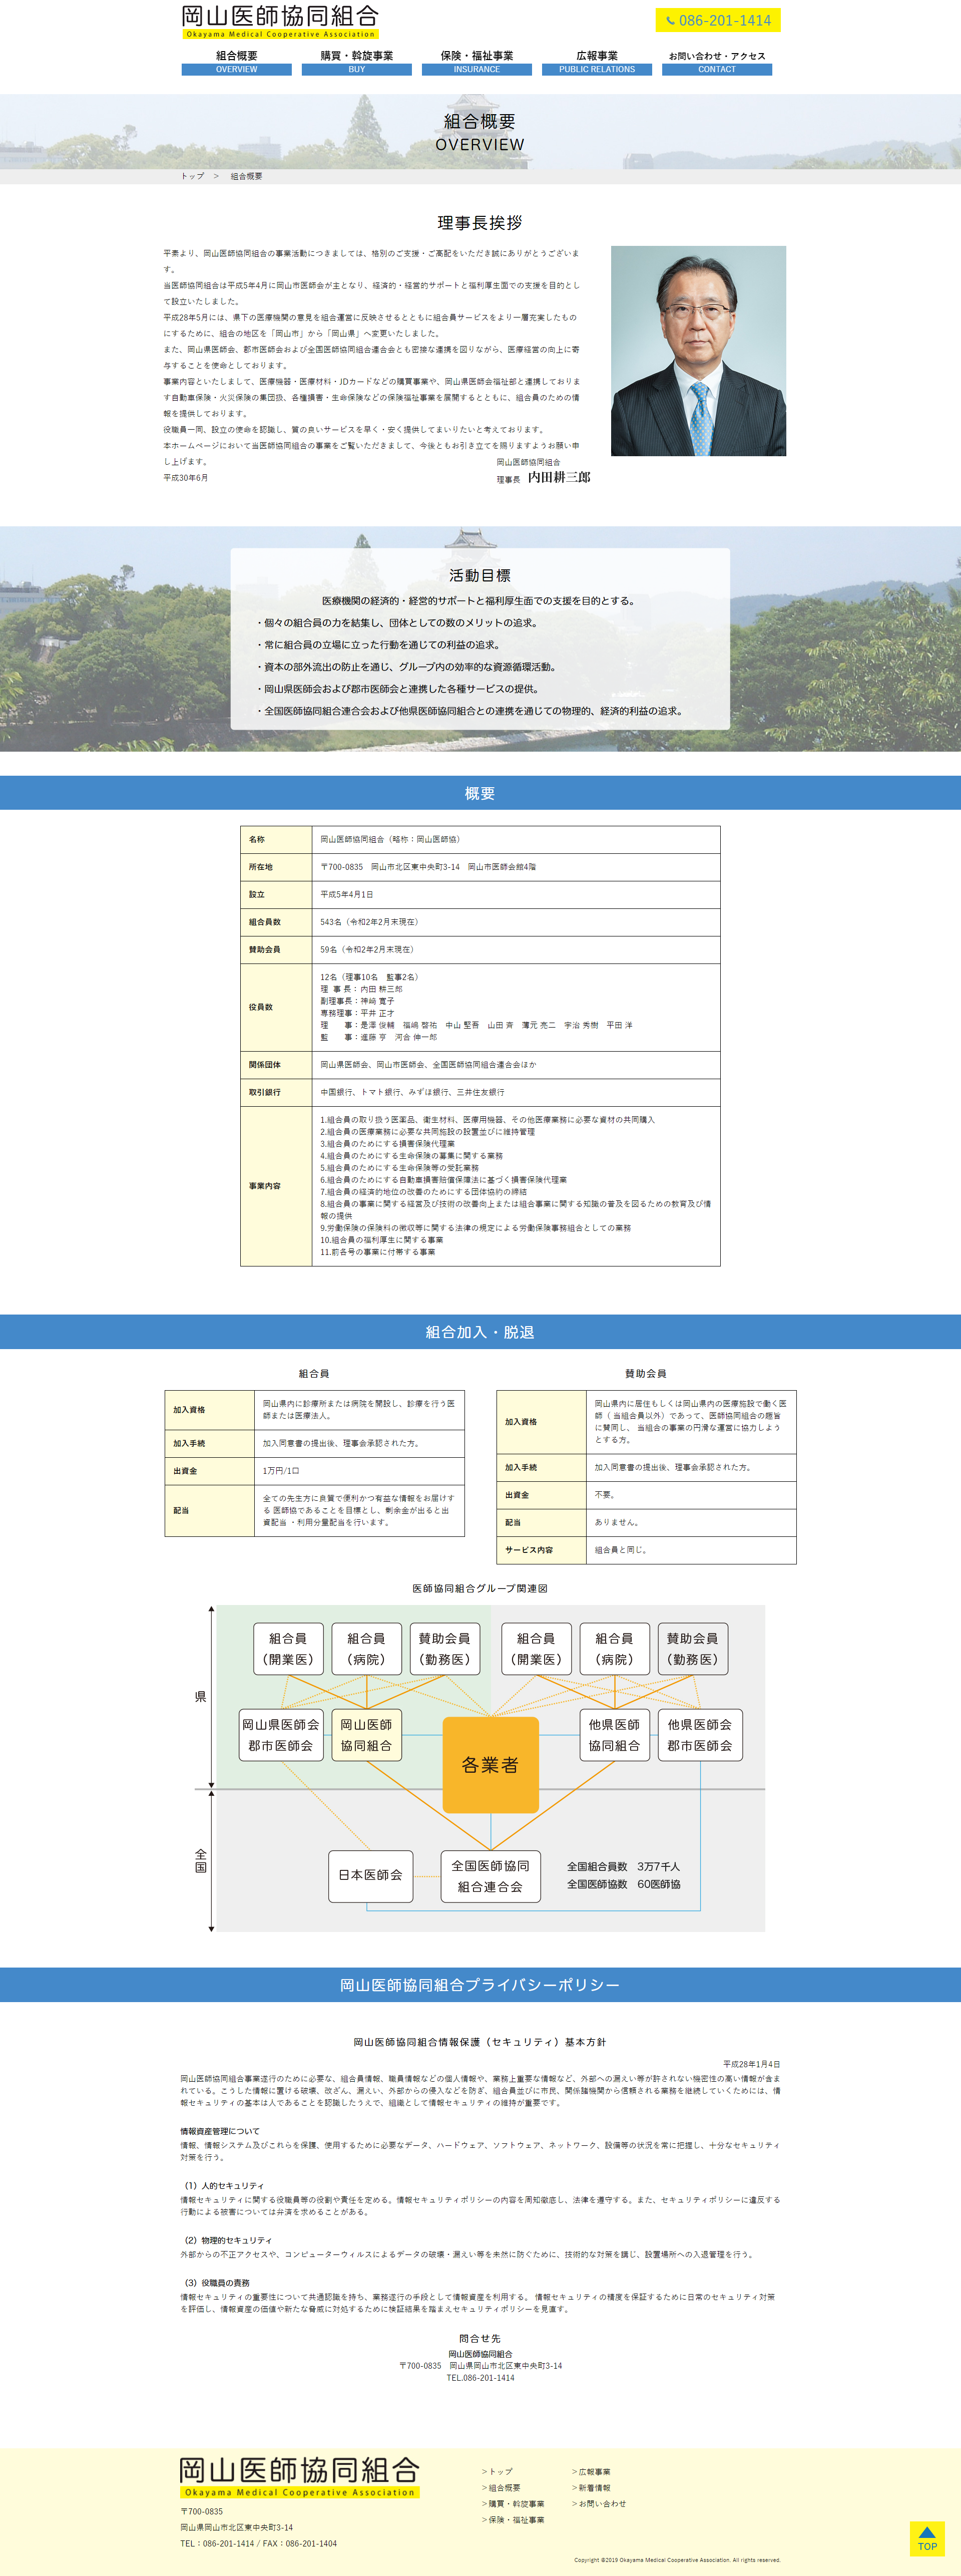Click the blue プライバシーポリシー section banner

pos(480,1985)
